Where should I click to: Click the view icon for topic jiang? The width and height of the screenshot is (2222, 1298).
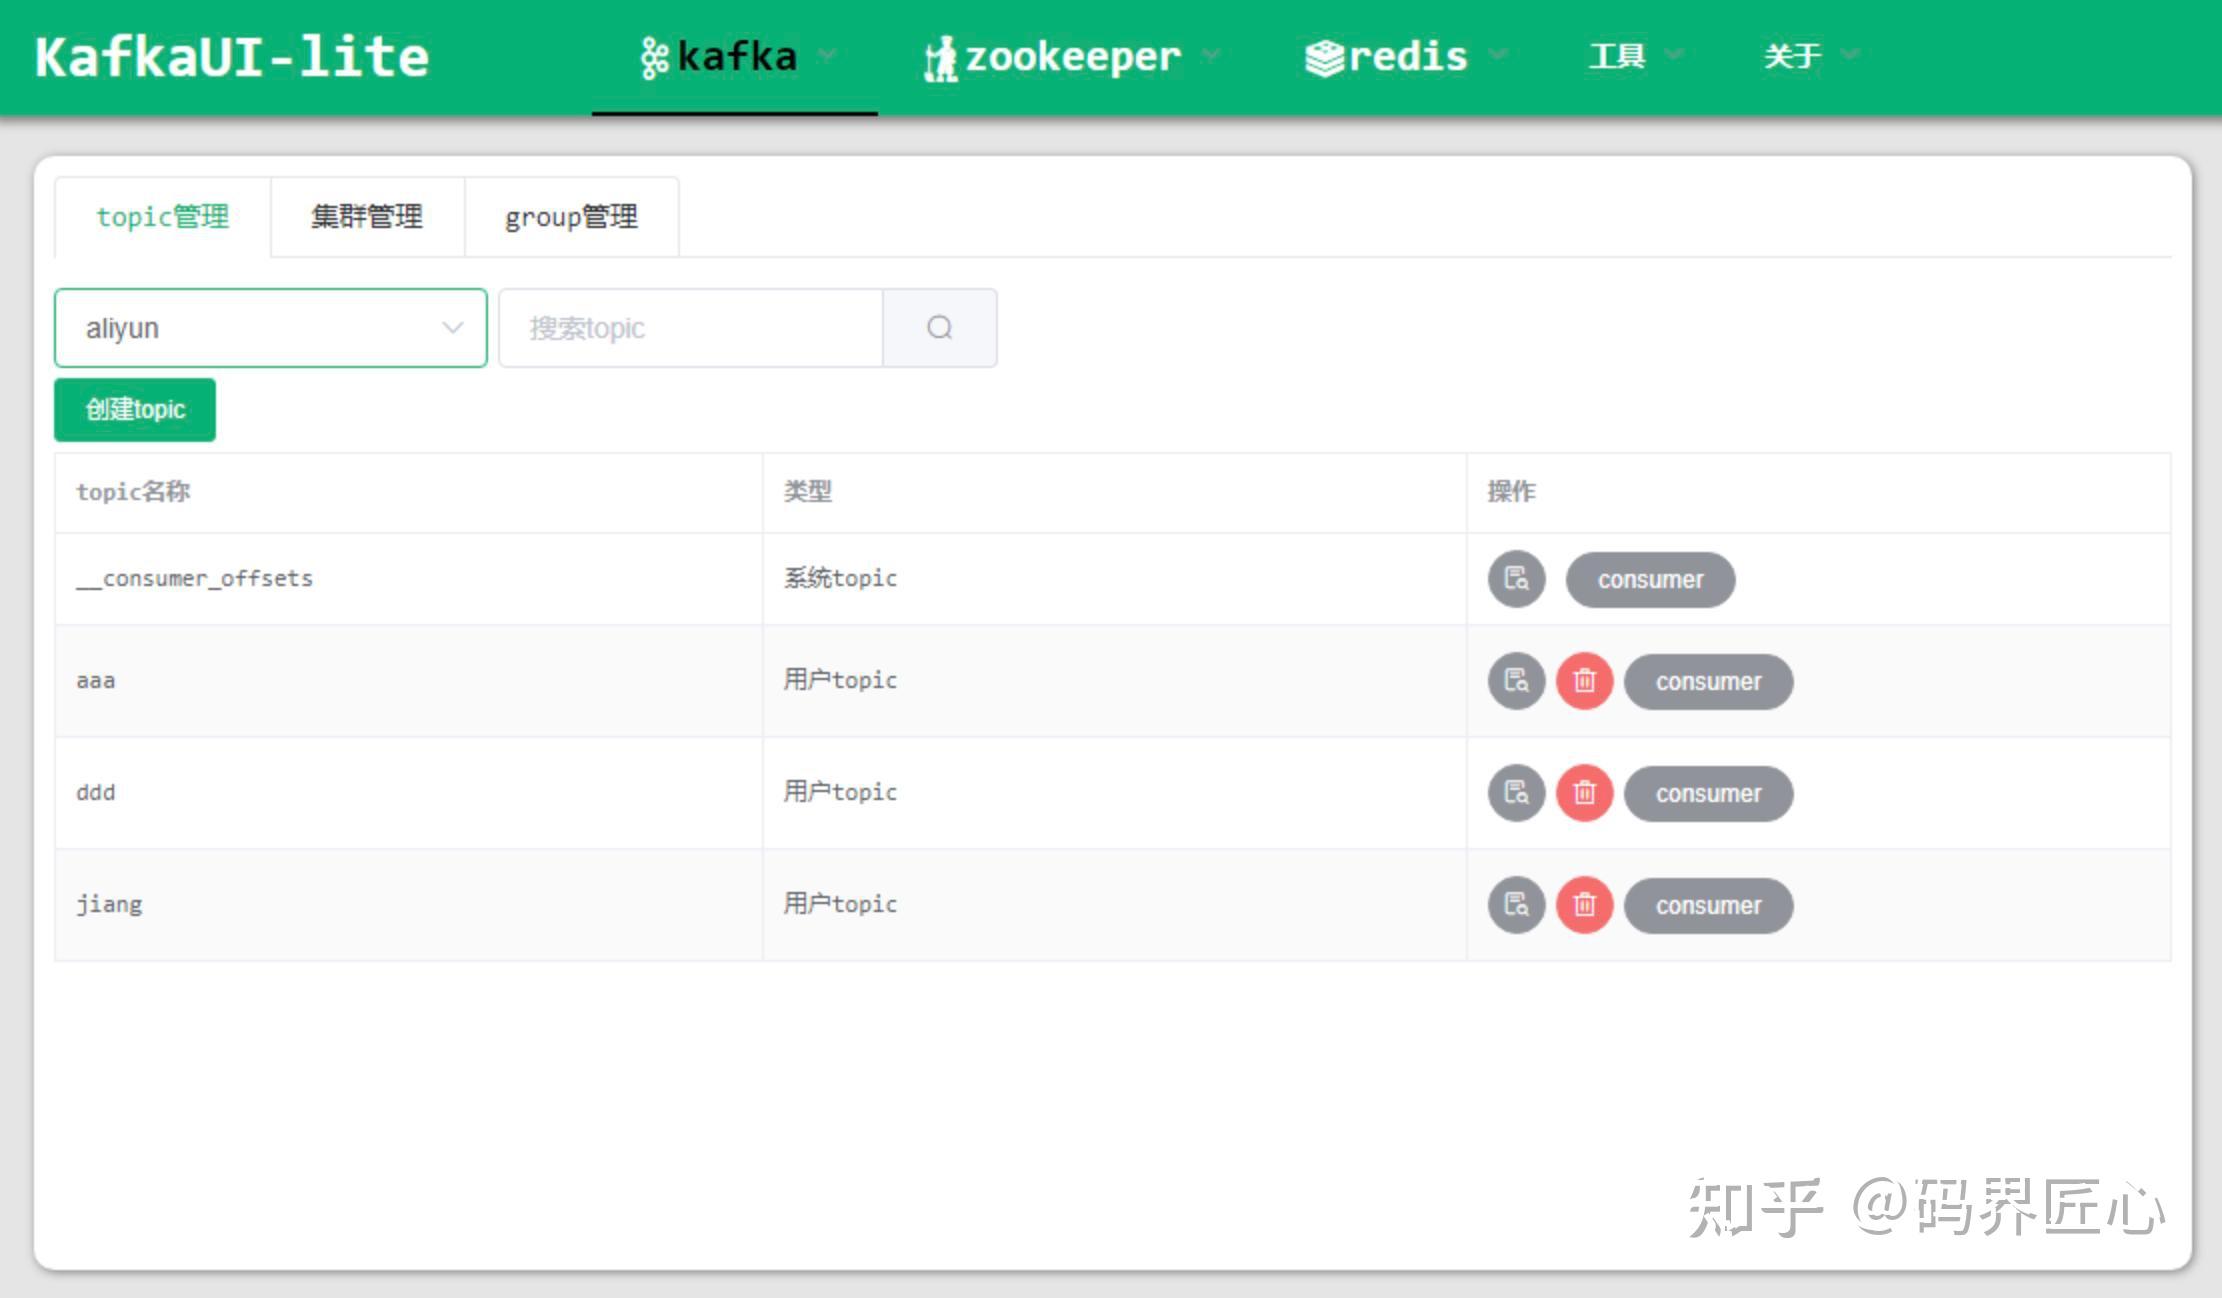click(1515, 905)
